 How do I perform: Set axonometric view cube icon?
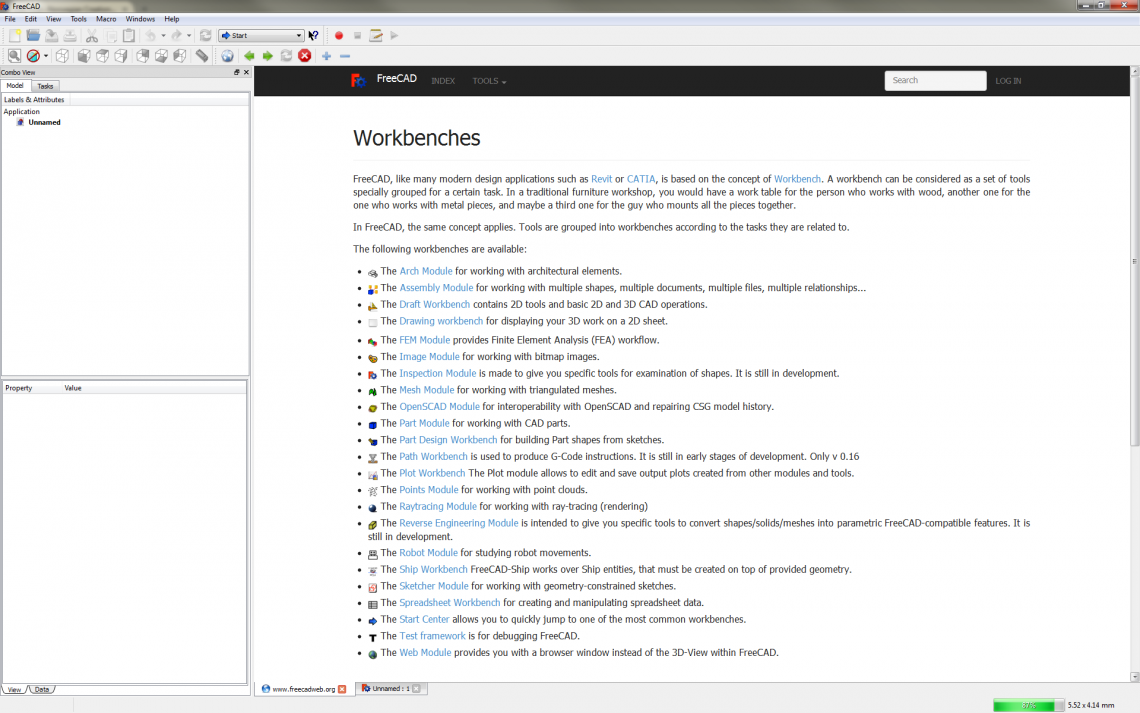(63, 56)
